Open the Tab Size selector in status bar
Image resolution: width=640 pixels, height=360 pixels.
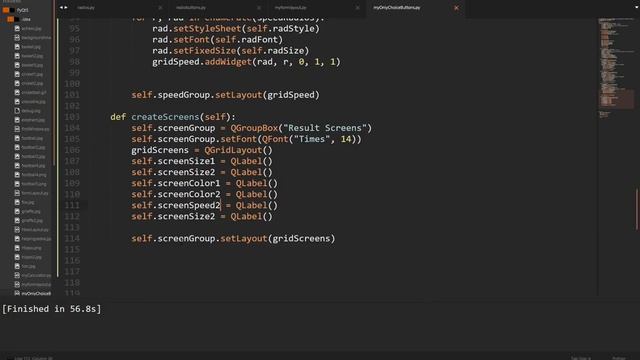point(581,358)
